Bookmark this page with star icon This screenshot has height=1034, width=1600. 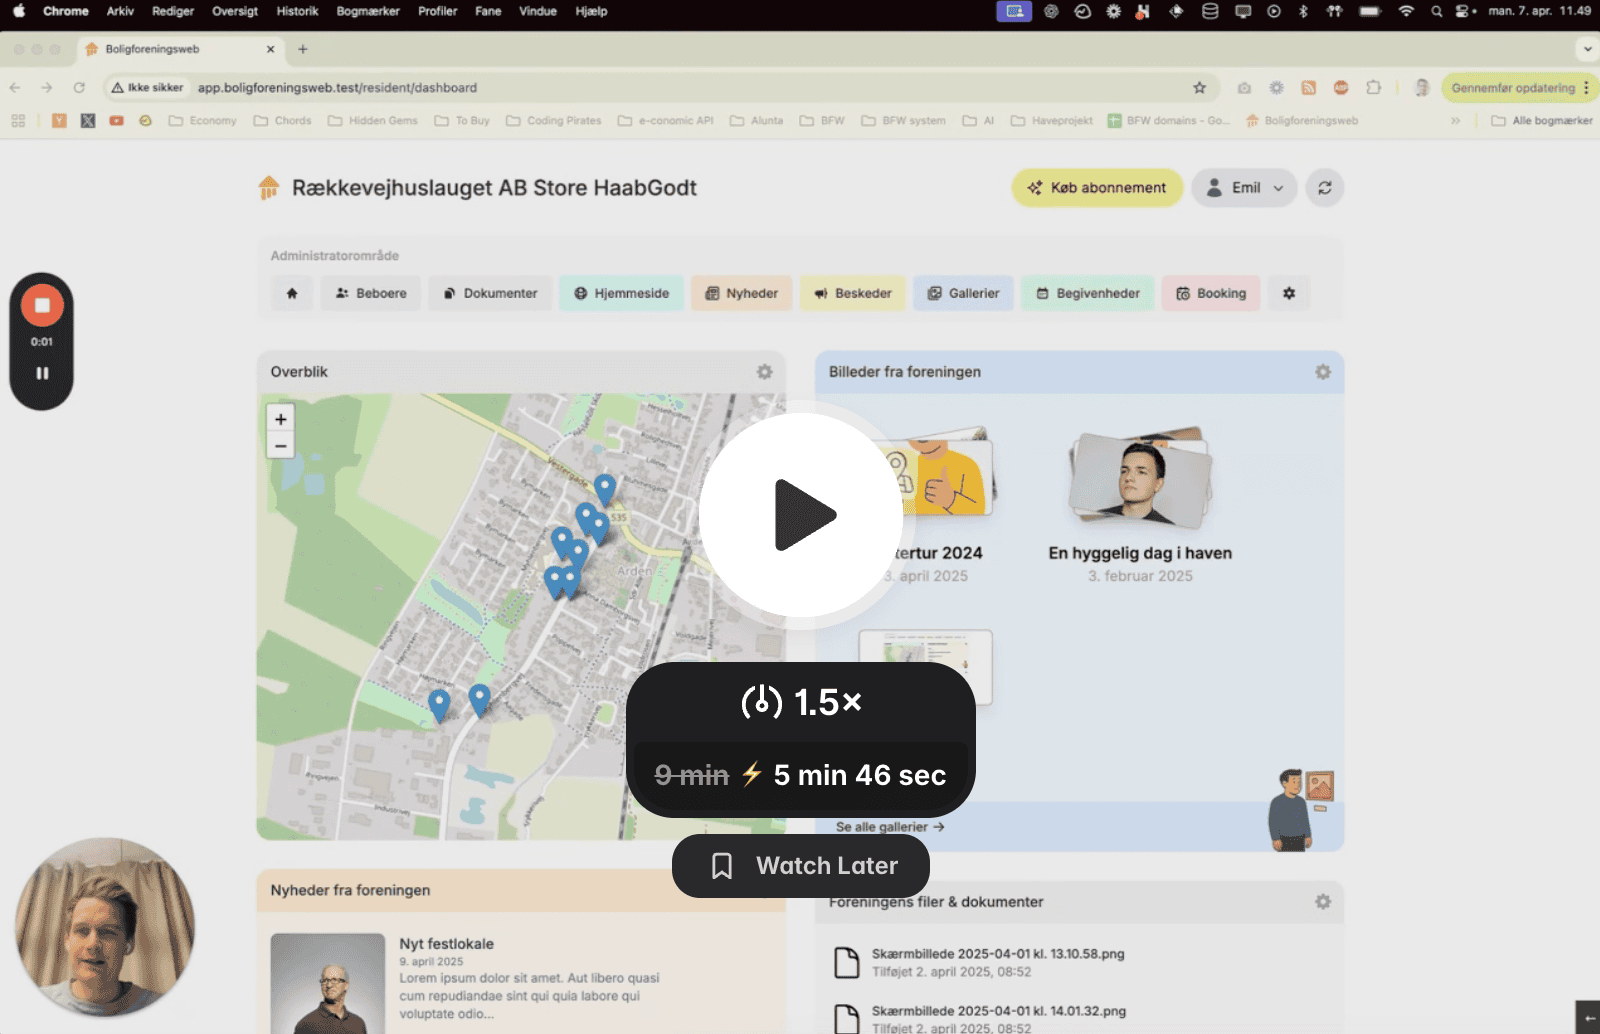click(x=1199, y=88)
